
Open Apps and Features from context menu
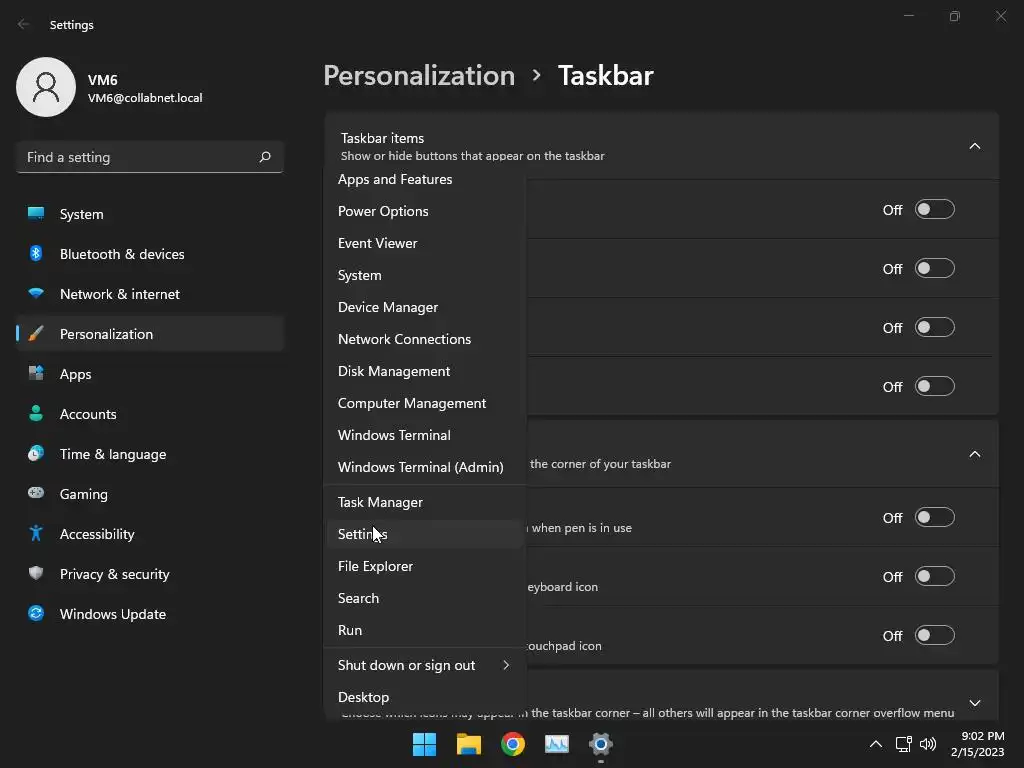tap(424, 179)
